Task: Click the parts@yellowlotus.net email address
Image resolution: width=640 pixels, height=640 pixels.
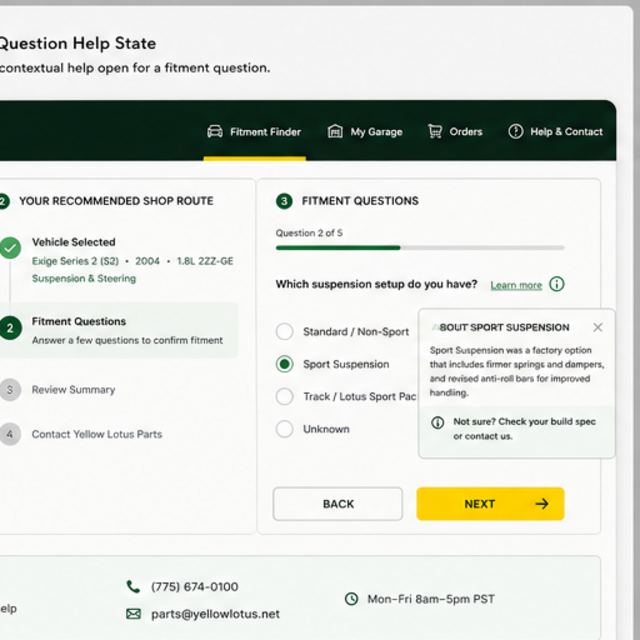Action: click(x=216, y=614)
